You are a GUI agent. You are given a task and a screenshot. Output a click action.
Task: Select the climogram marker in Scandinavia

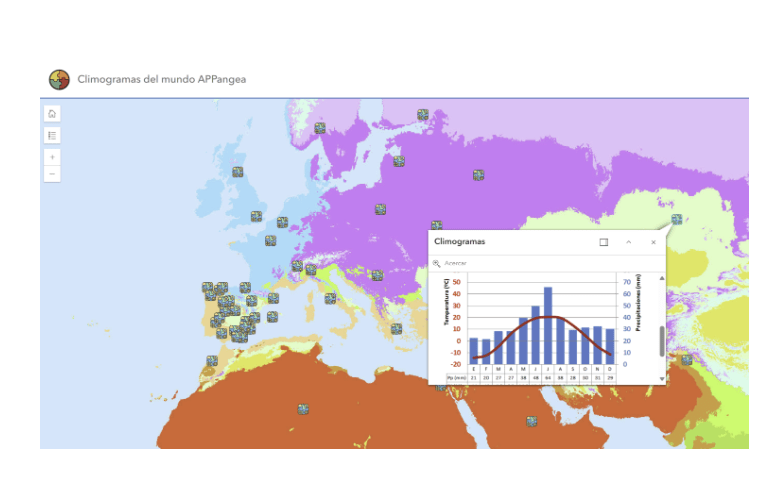[x=320, y=128]
